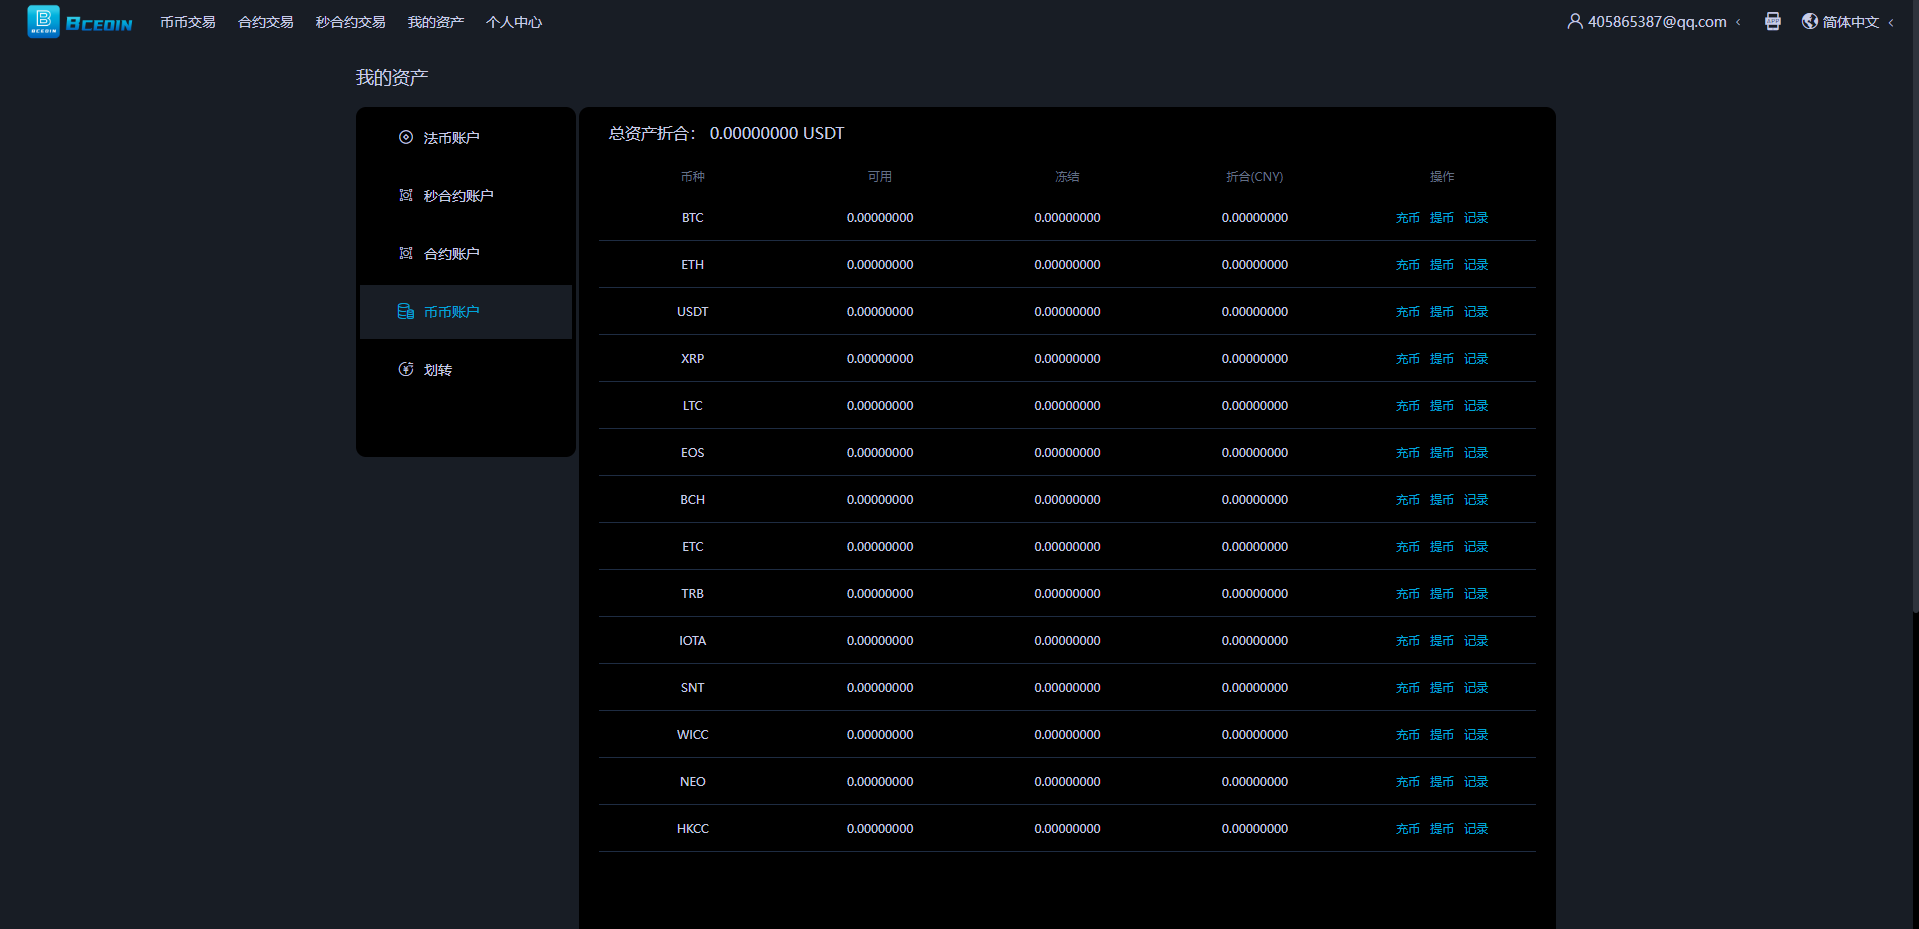Expand the 简体中文 language dropdown arrow
This screenshot has width=1919, height=929.
click(x=1891, y=22)
